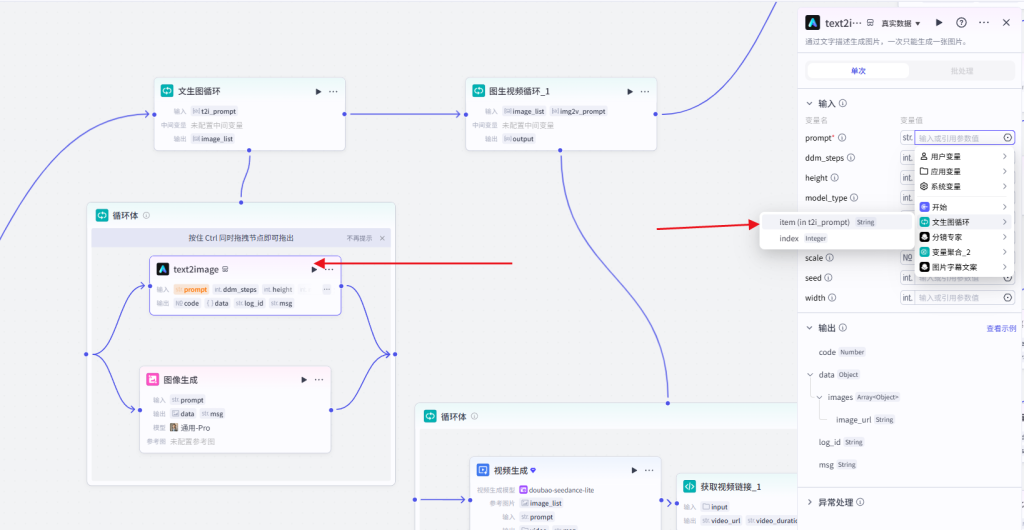Viewport: 1024px width, 530px height.
Task: Open more options on 视频生成 node
Action: tap(649, 470)
